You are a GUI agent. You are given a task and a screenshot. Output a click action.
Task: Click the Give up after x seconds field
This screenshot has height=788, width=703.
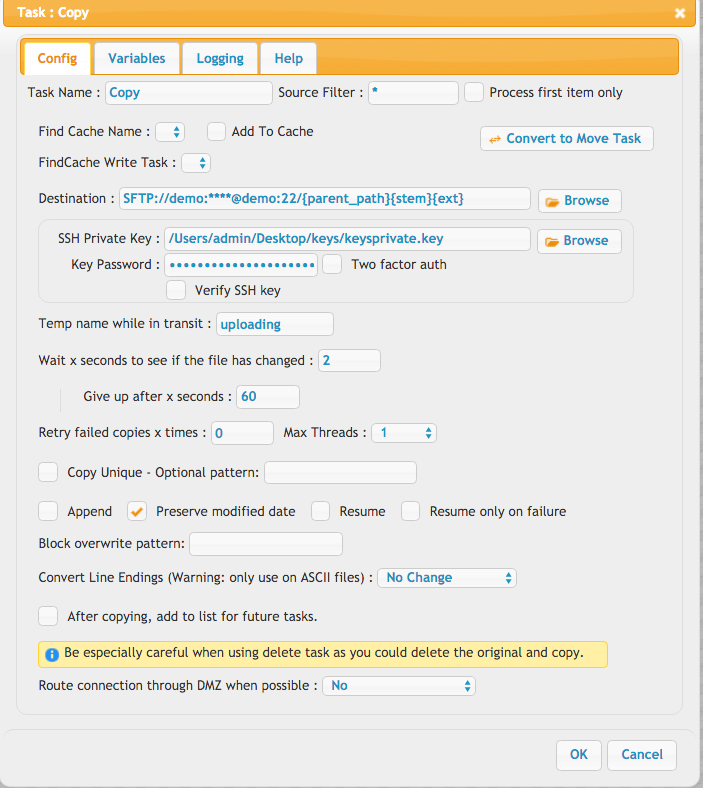point(268,397)
